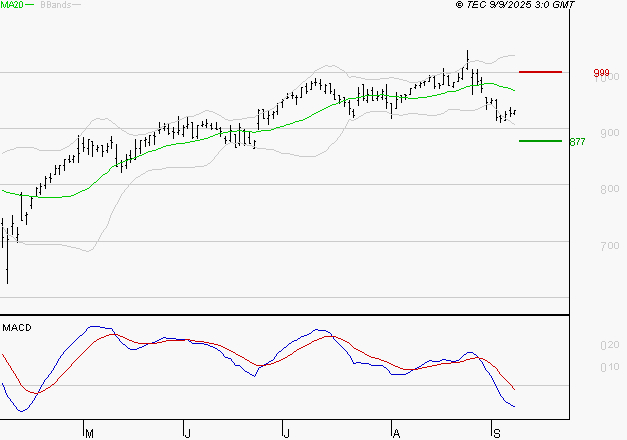Click the S month marker on time axis
This screenshot has width=627, height=440.
pos(497,434)
